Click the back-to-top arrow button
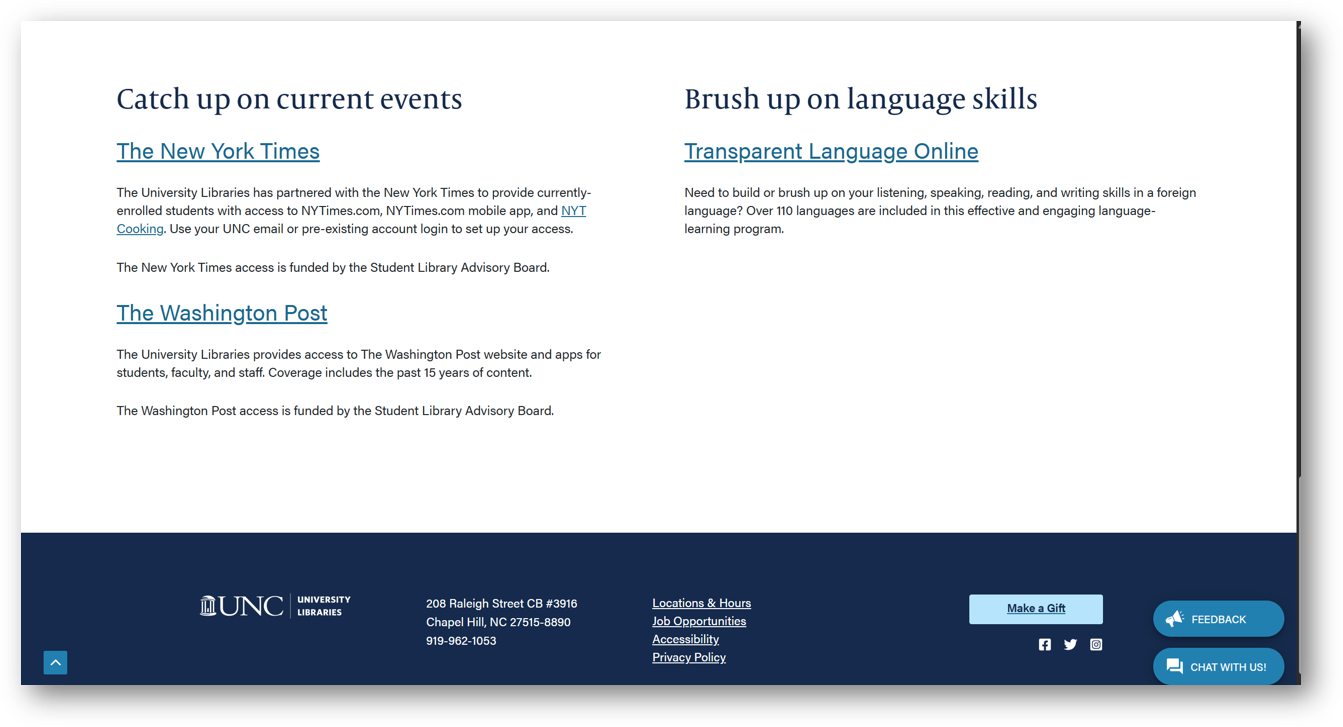Viewport: 1343px width, 727px height. 55,662
